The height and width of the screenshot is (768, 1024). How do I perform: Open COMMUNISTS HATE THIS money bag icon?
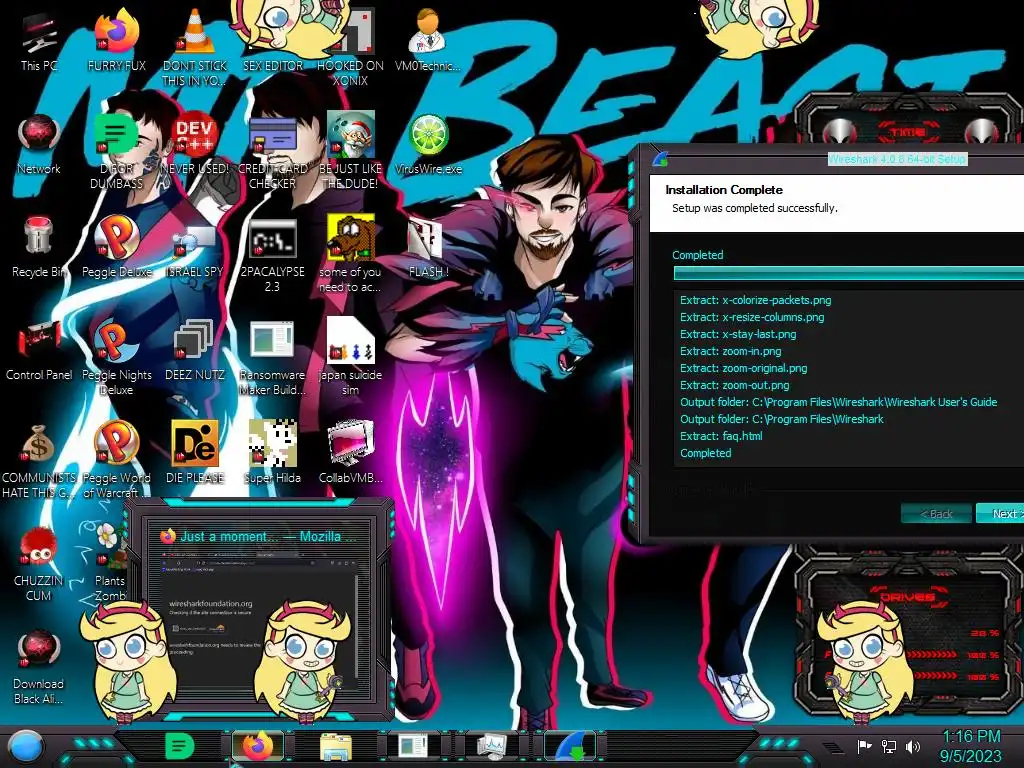point(39,460)
